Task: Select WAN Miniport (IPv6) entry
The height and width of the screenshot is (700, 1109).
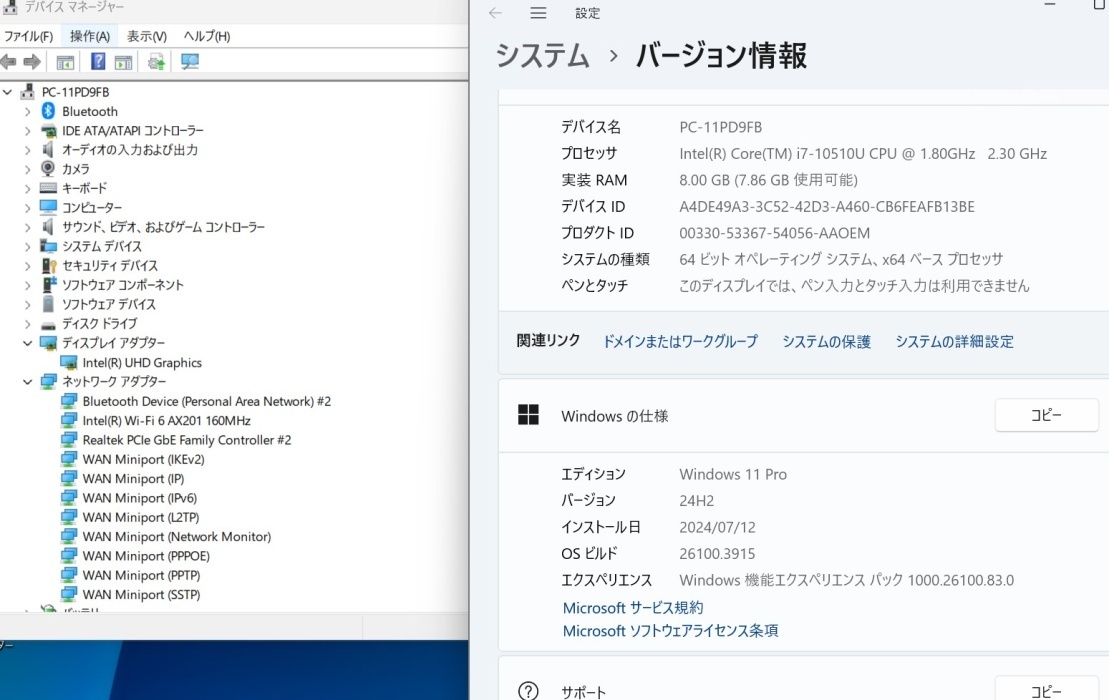Action: 139,498
